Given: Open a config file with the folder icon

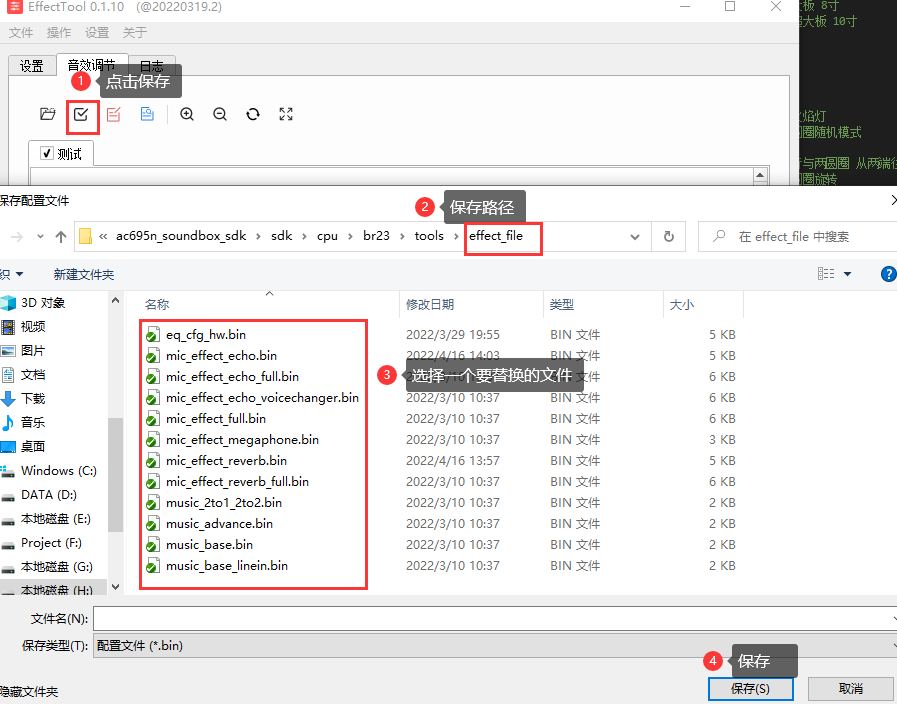Looking at the screenshot, I should tap(48, 114).
